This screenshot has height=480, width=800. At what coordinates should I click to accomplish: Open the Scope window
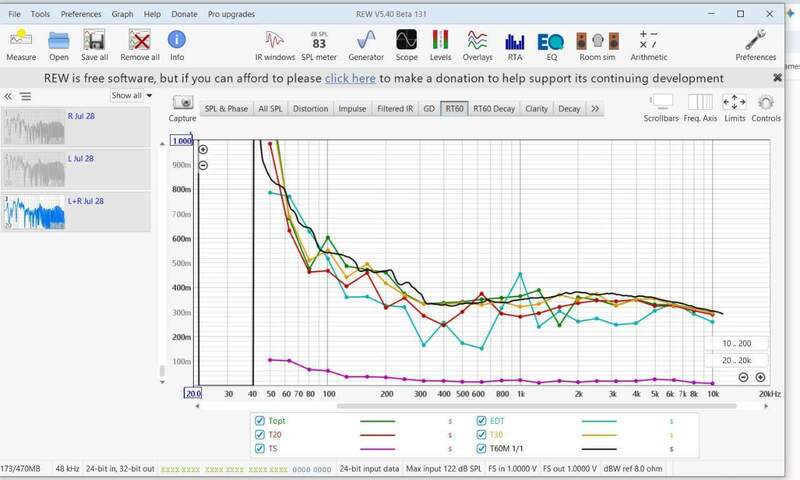pos(406,45)
